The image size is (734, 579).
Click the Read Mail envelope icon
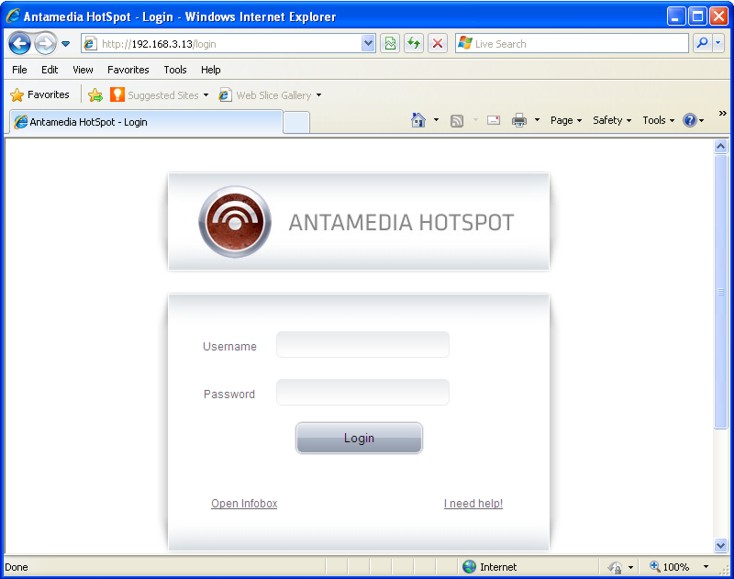coord(493,120)
